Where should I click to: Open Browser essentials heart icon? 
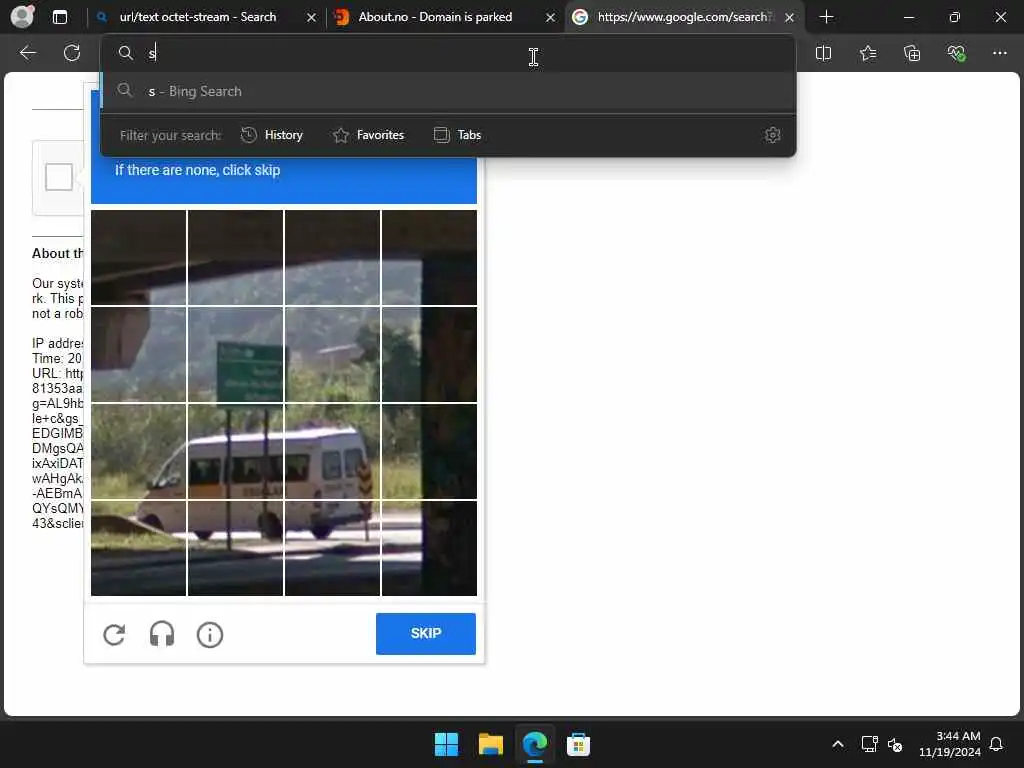pos(956,53)
